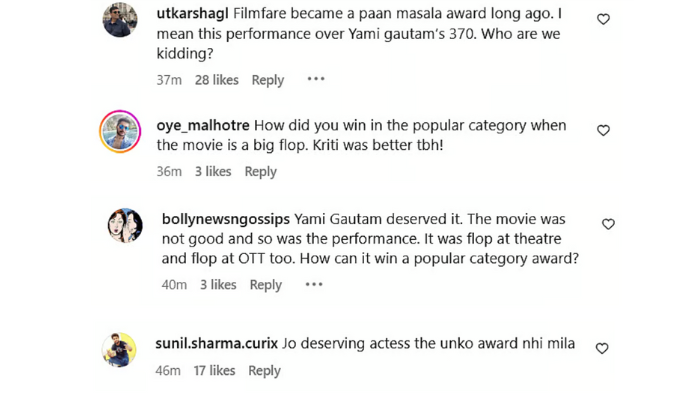The image size is (700, 400).
Task: View the 17 likes on sunil.sharma.curix's comment
Action: [x=214, y=371]
